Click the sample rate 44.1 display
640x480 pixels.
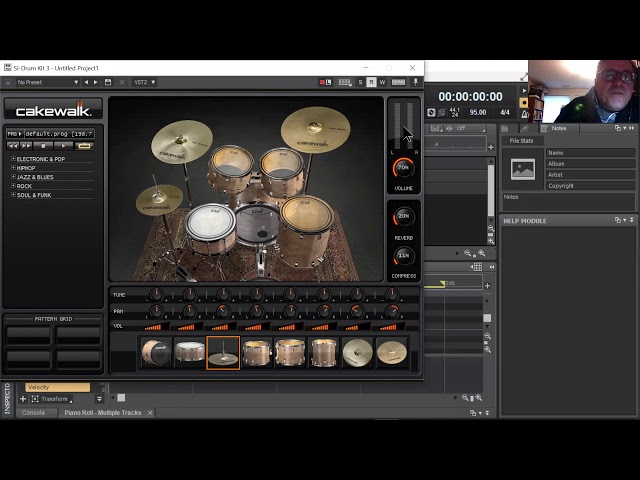coord(454,112)
